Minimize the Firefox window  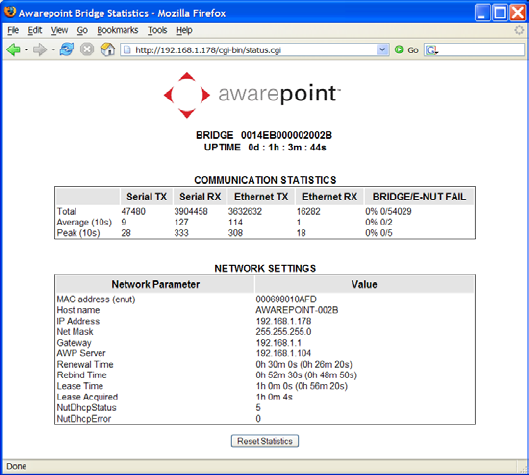click(482, 13)
